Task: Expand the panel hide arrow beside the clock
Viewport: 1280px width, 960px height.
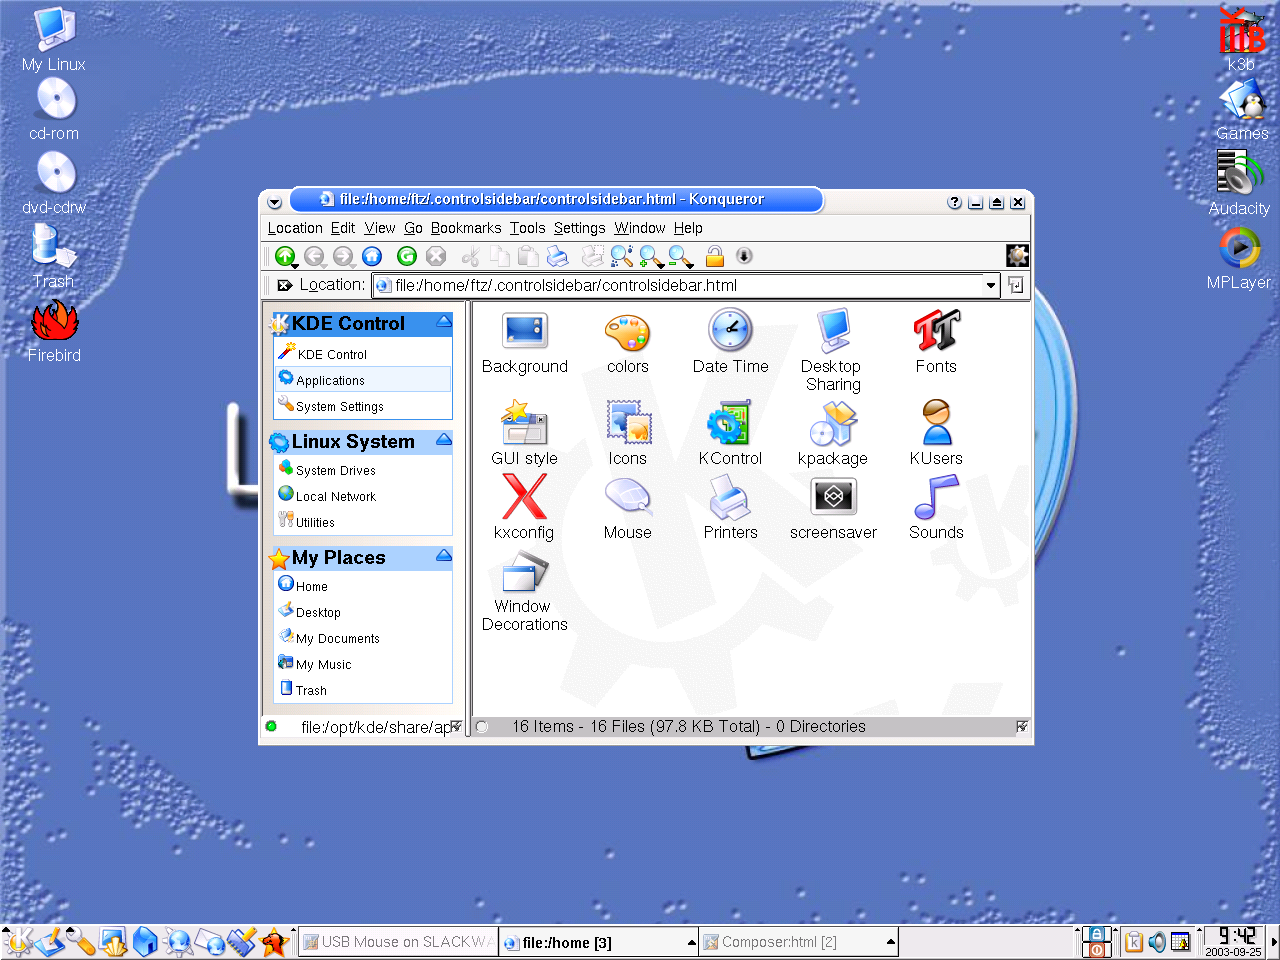Action: 1274,942
